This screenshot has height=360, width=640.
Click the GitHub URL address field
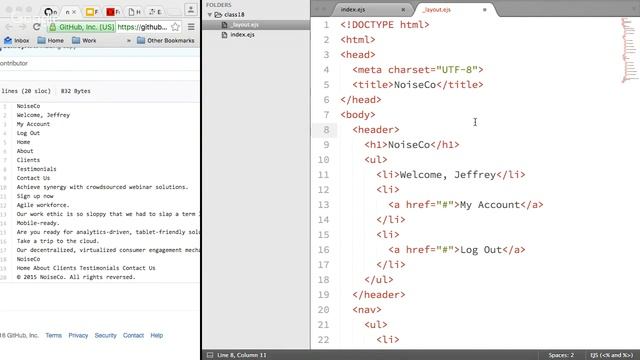click(x=142, y=27)
